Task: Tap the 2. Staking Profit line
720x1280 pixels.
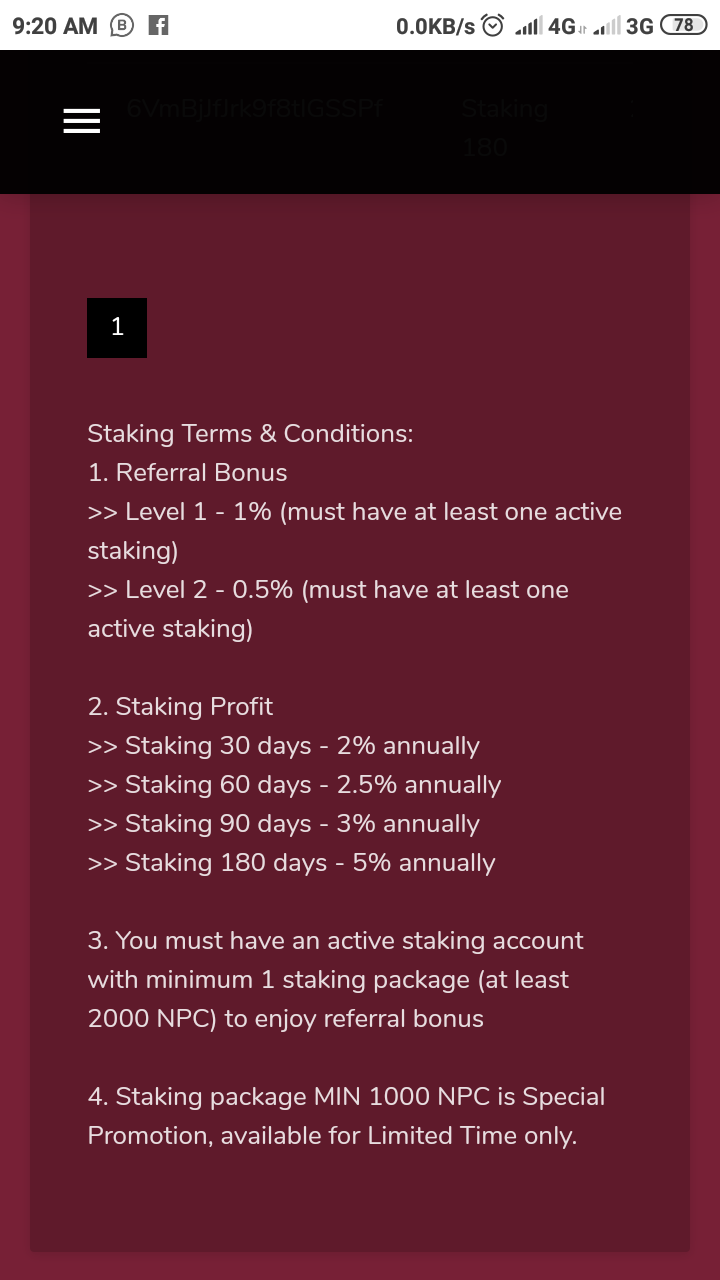Action: tap(180, 706)
